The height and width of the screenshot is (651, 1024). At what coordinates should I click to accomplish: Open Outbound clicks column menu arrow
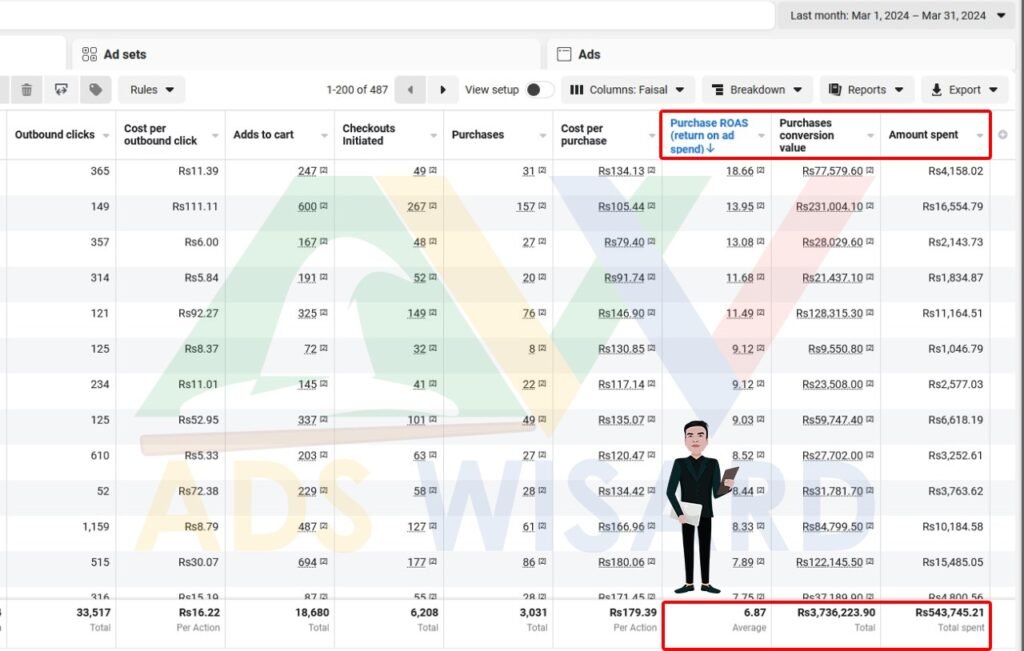106,135
